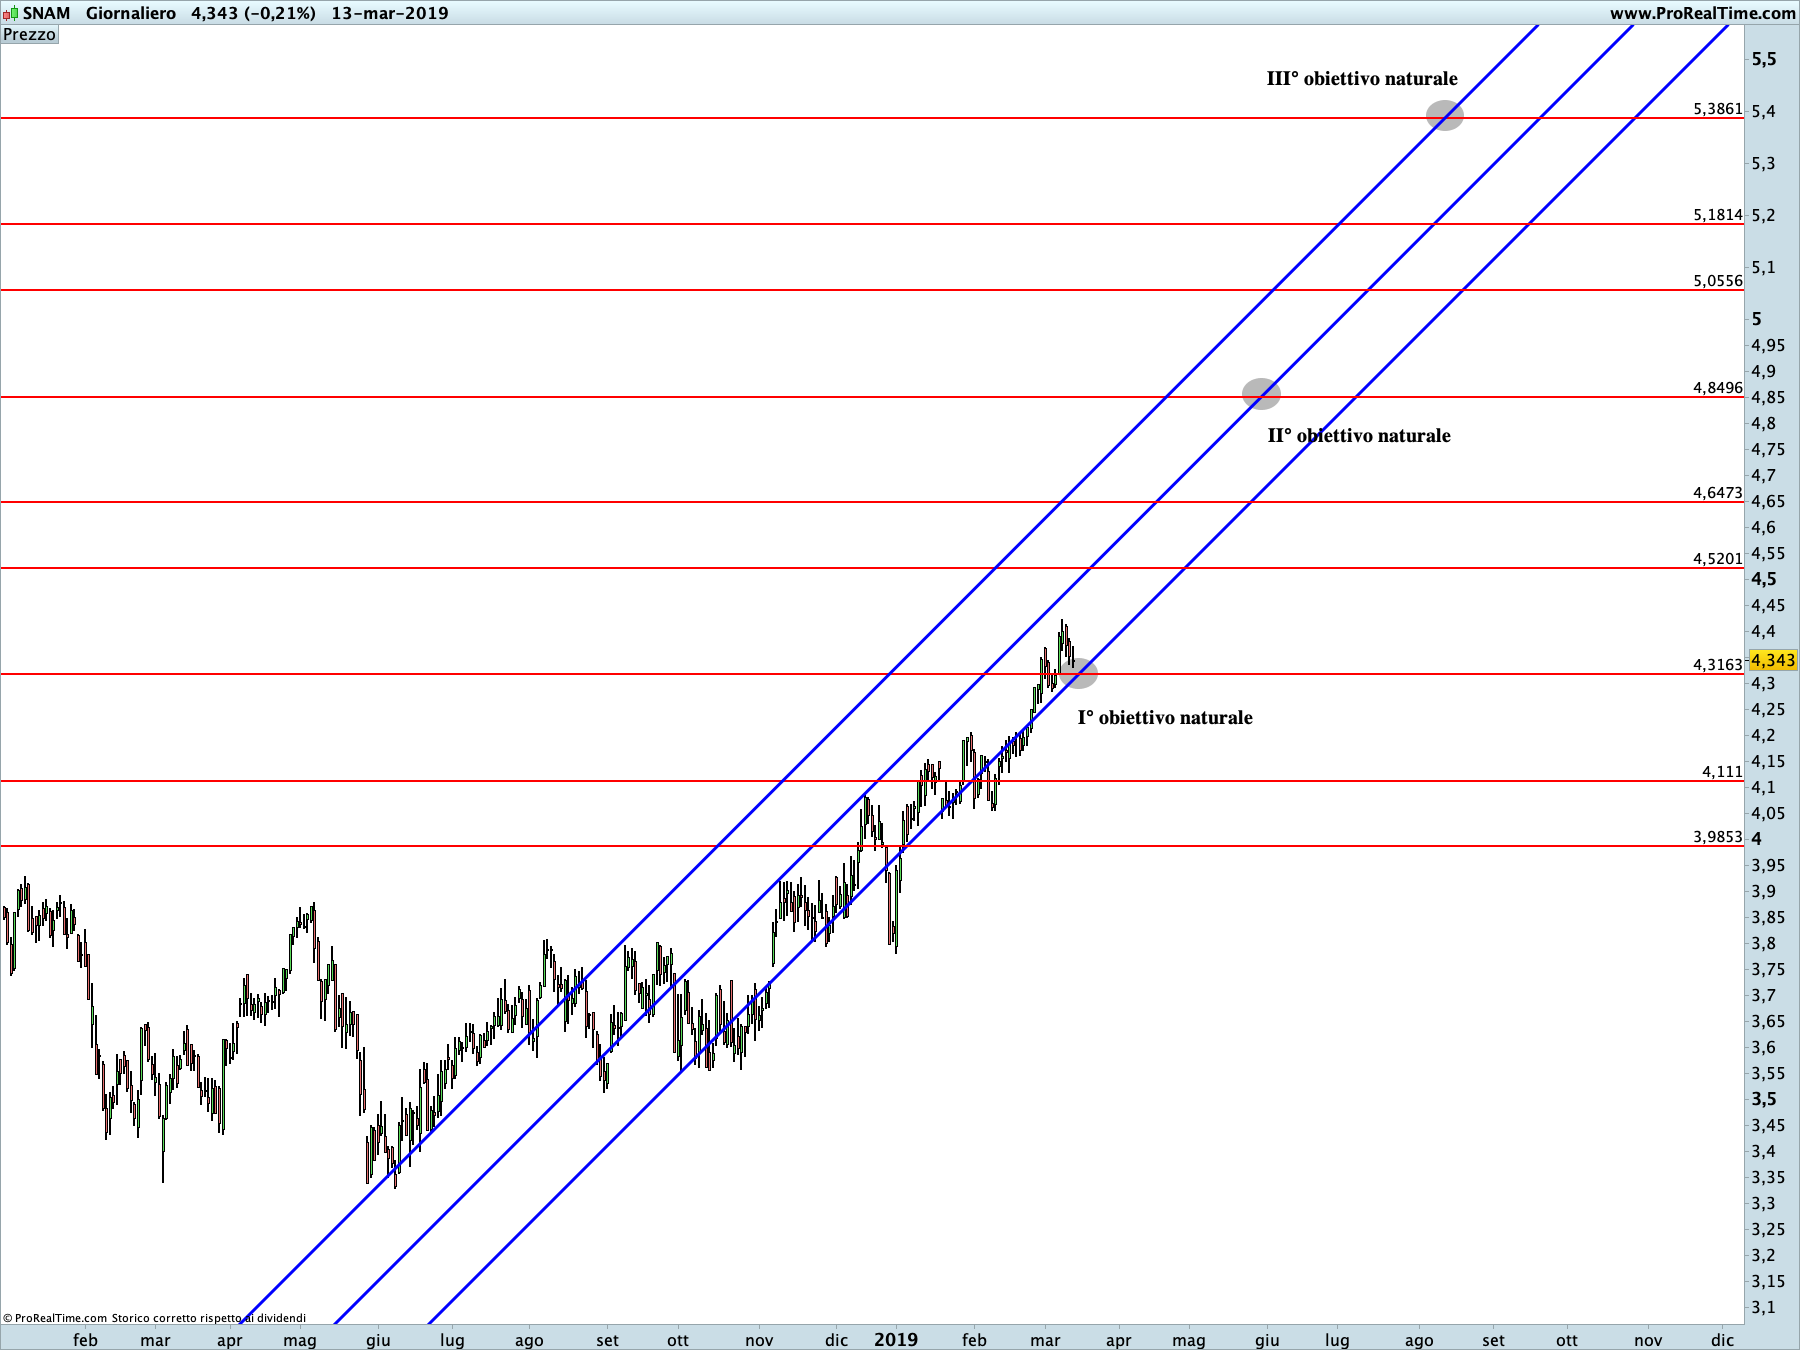Image resolution: width=1800 pixels, height=1350 pixels.
Task: Click the dic label at the right end of the time axis
Action: click(x=1722, y=1340)
